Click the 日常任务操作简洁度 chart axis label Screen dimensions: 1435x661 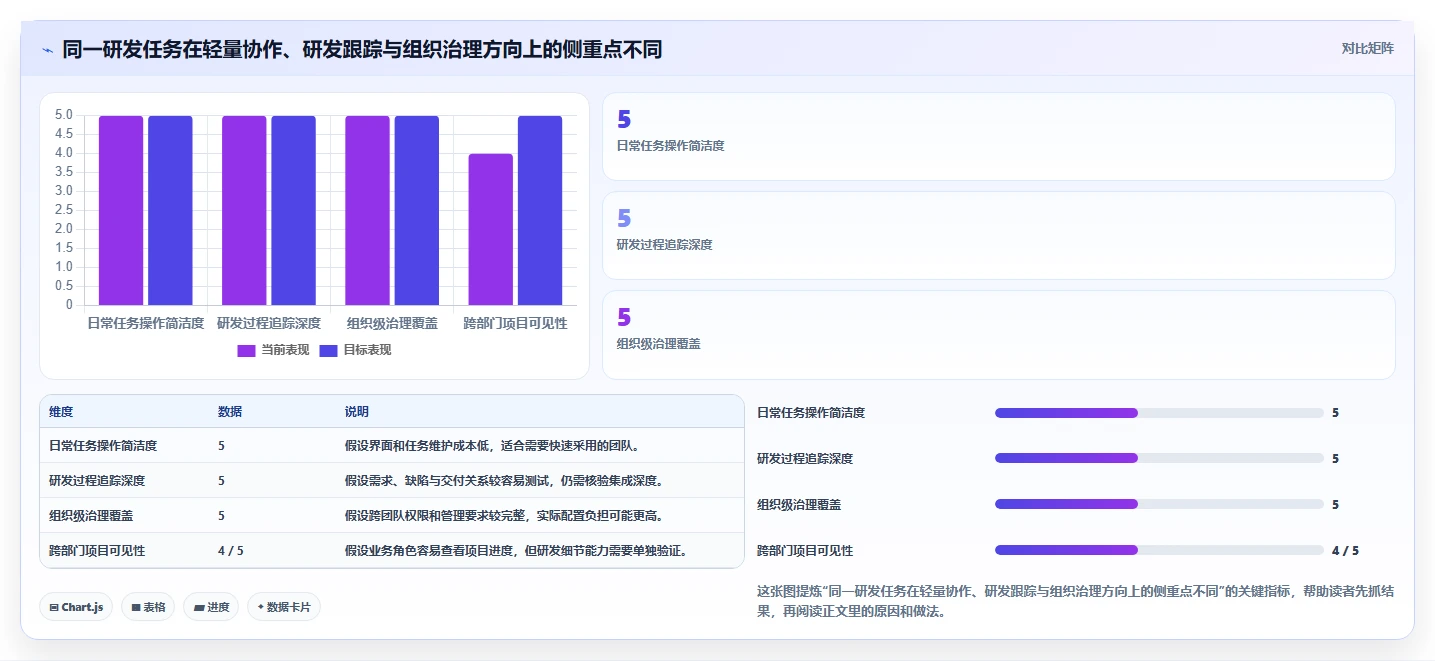coord(146,323)
